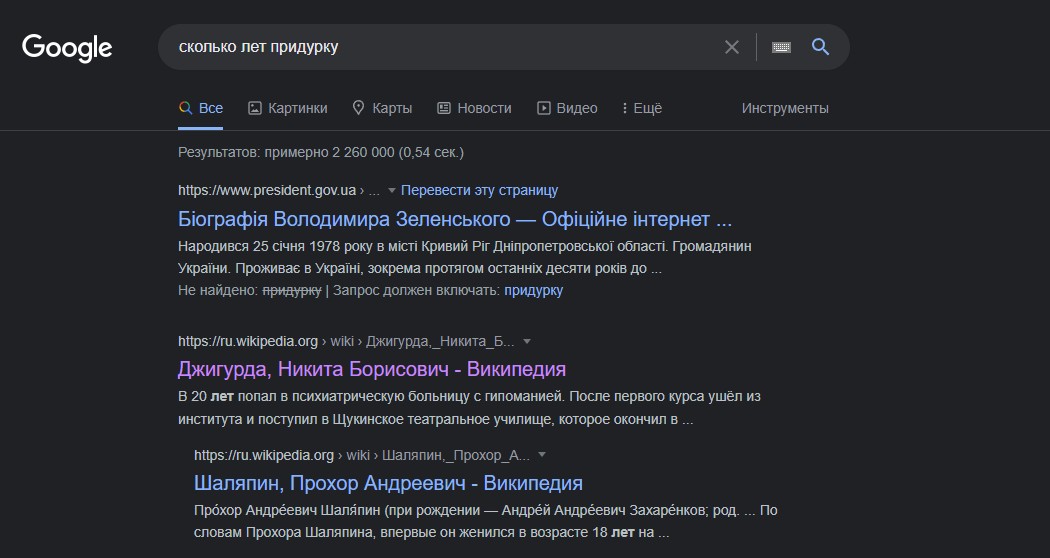
Task: Click inside the search query input field
Action: [440, 47]
